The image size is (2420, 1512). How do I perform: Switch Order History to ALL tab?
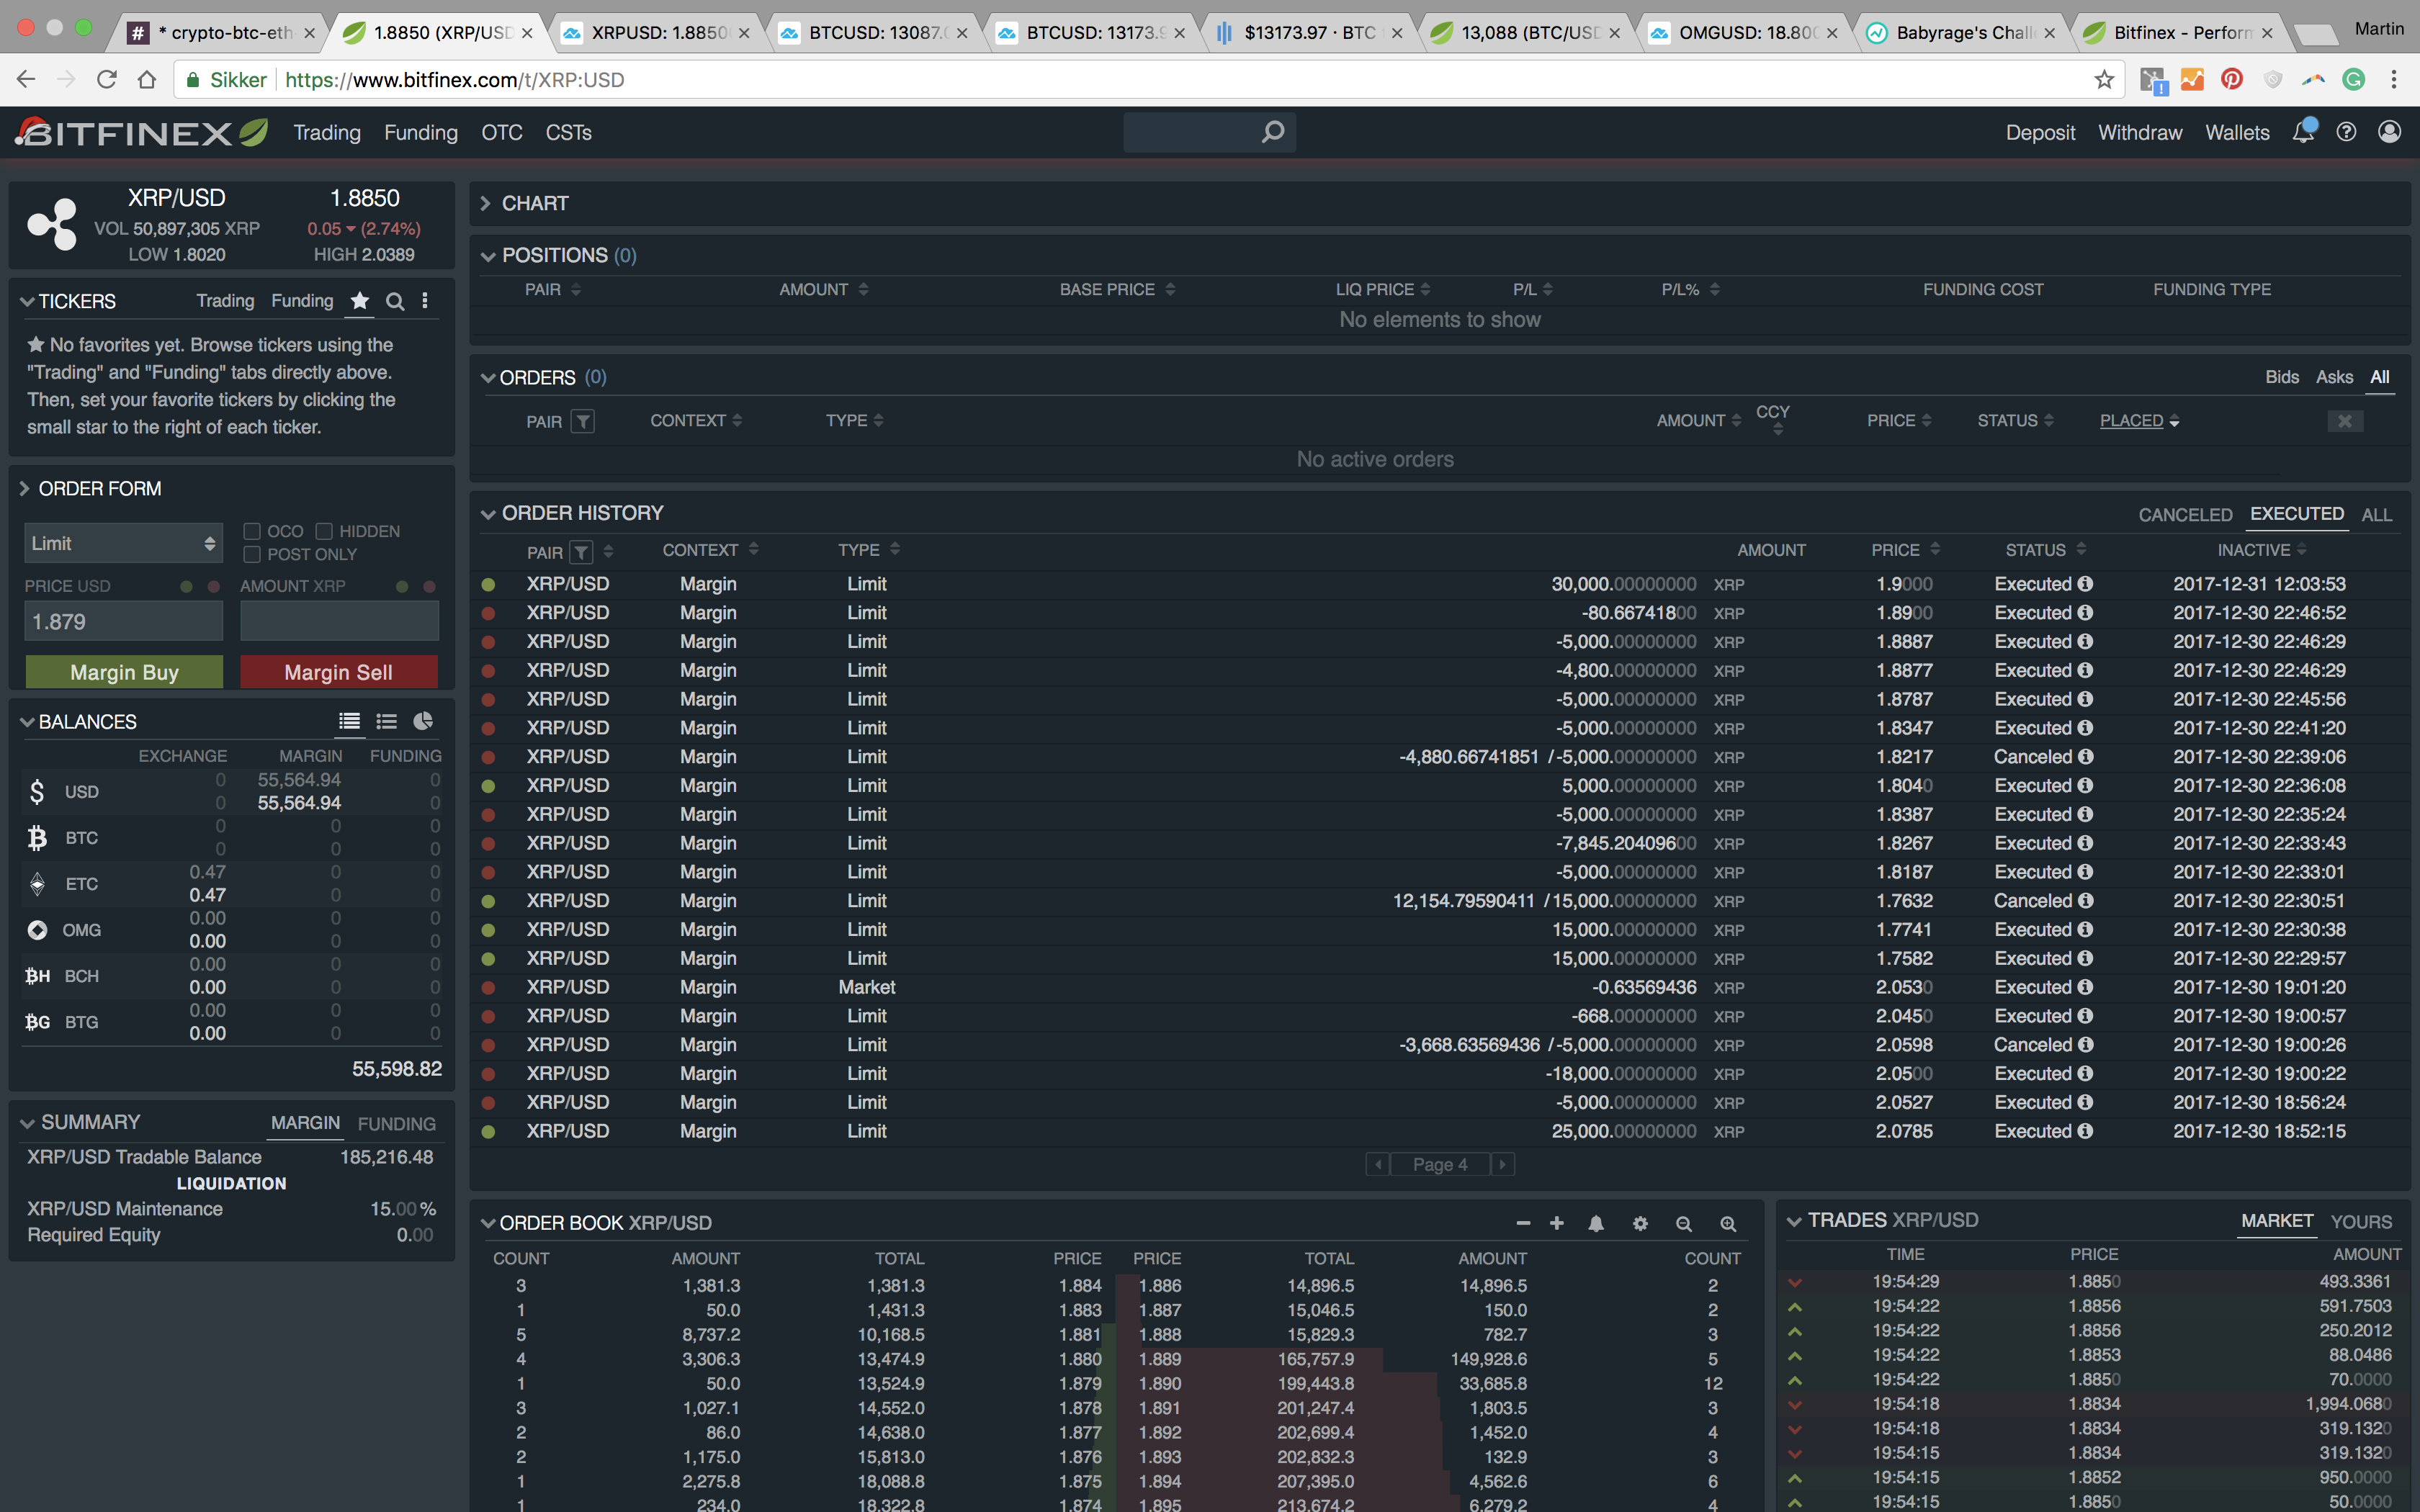point(2377,515)
